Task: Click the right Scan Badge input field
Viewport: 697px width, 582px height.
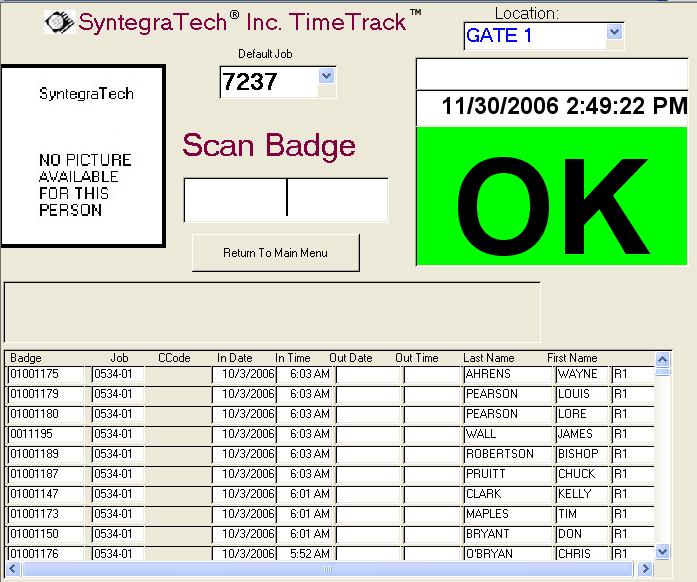Action: click(337, 200)
